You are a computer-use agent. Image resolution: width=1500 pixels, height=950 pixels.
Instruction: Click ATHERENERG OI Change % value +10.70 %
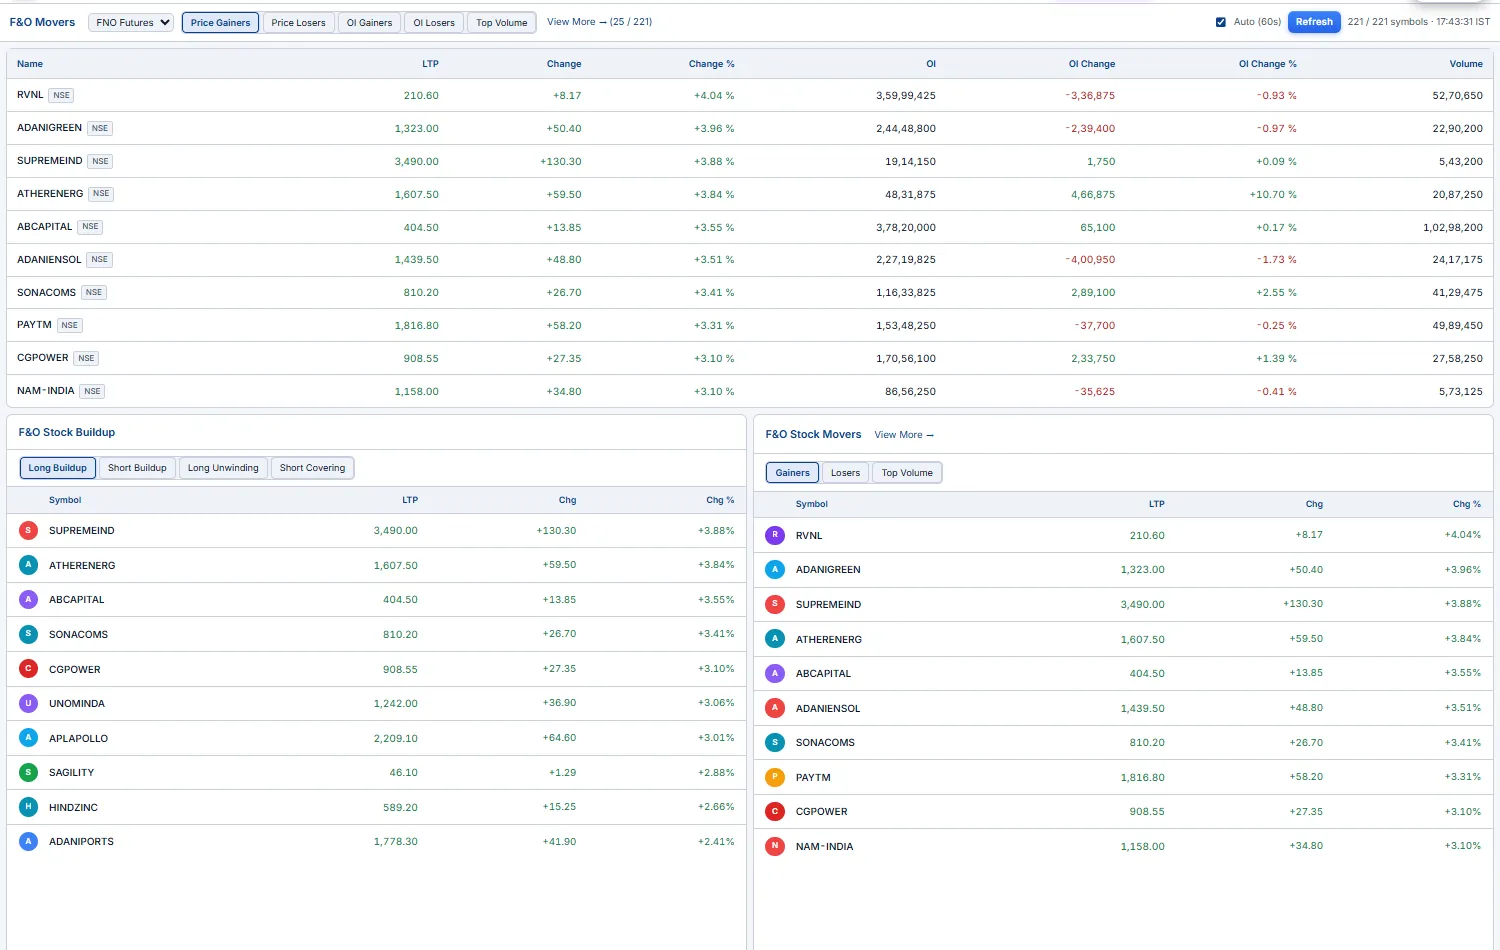[x=1272, y=195]
